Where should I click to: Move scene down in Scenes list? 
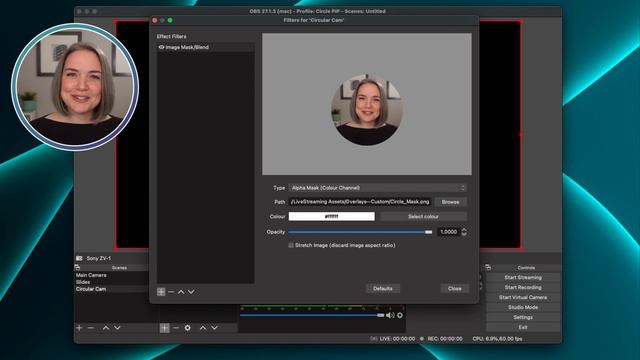117,328
